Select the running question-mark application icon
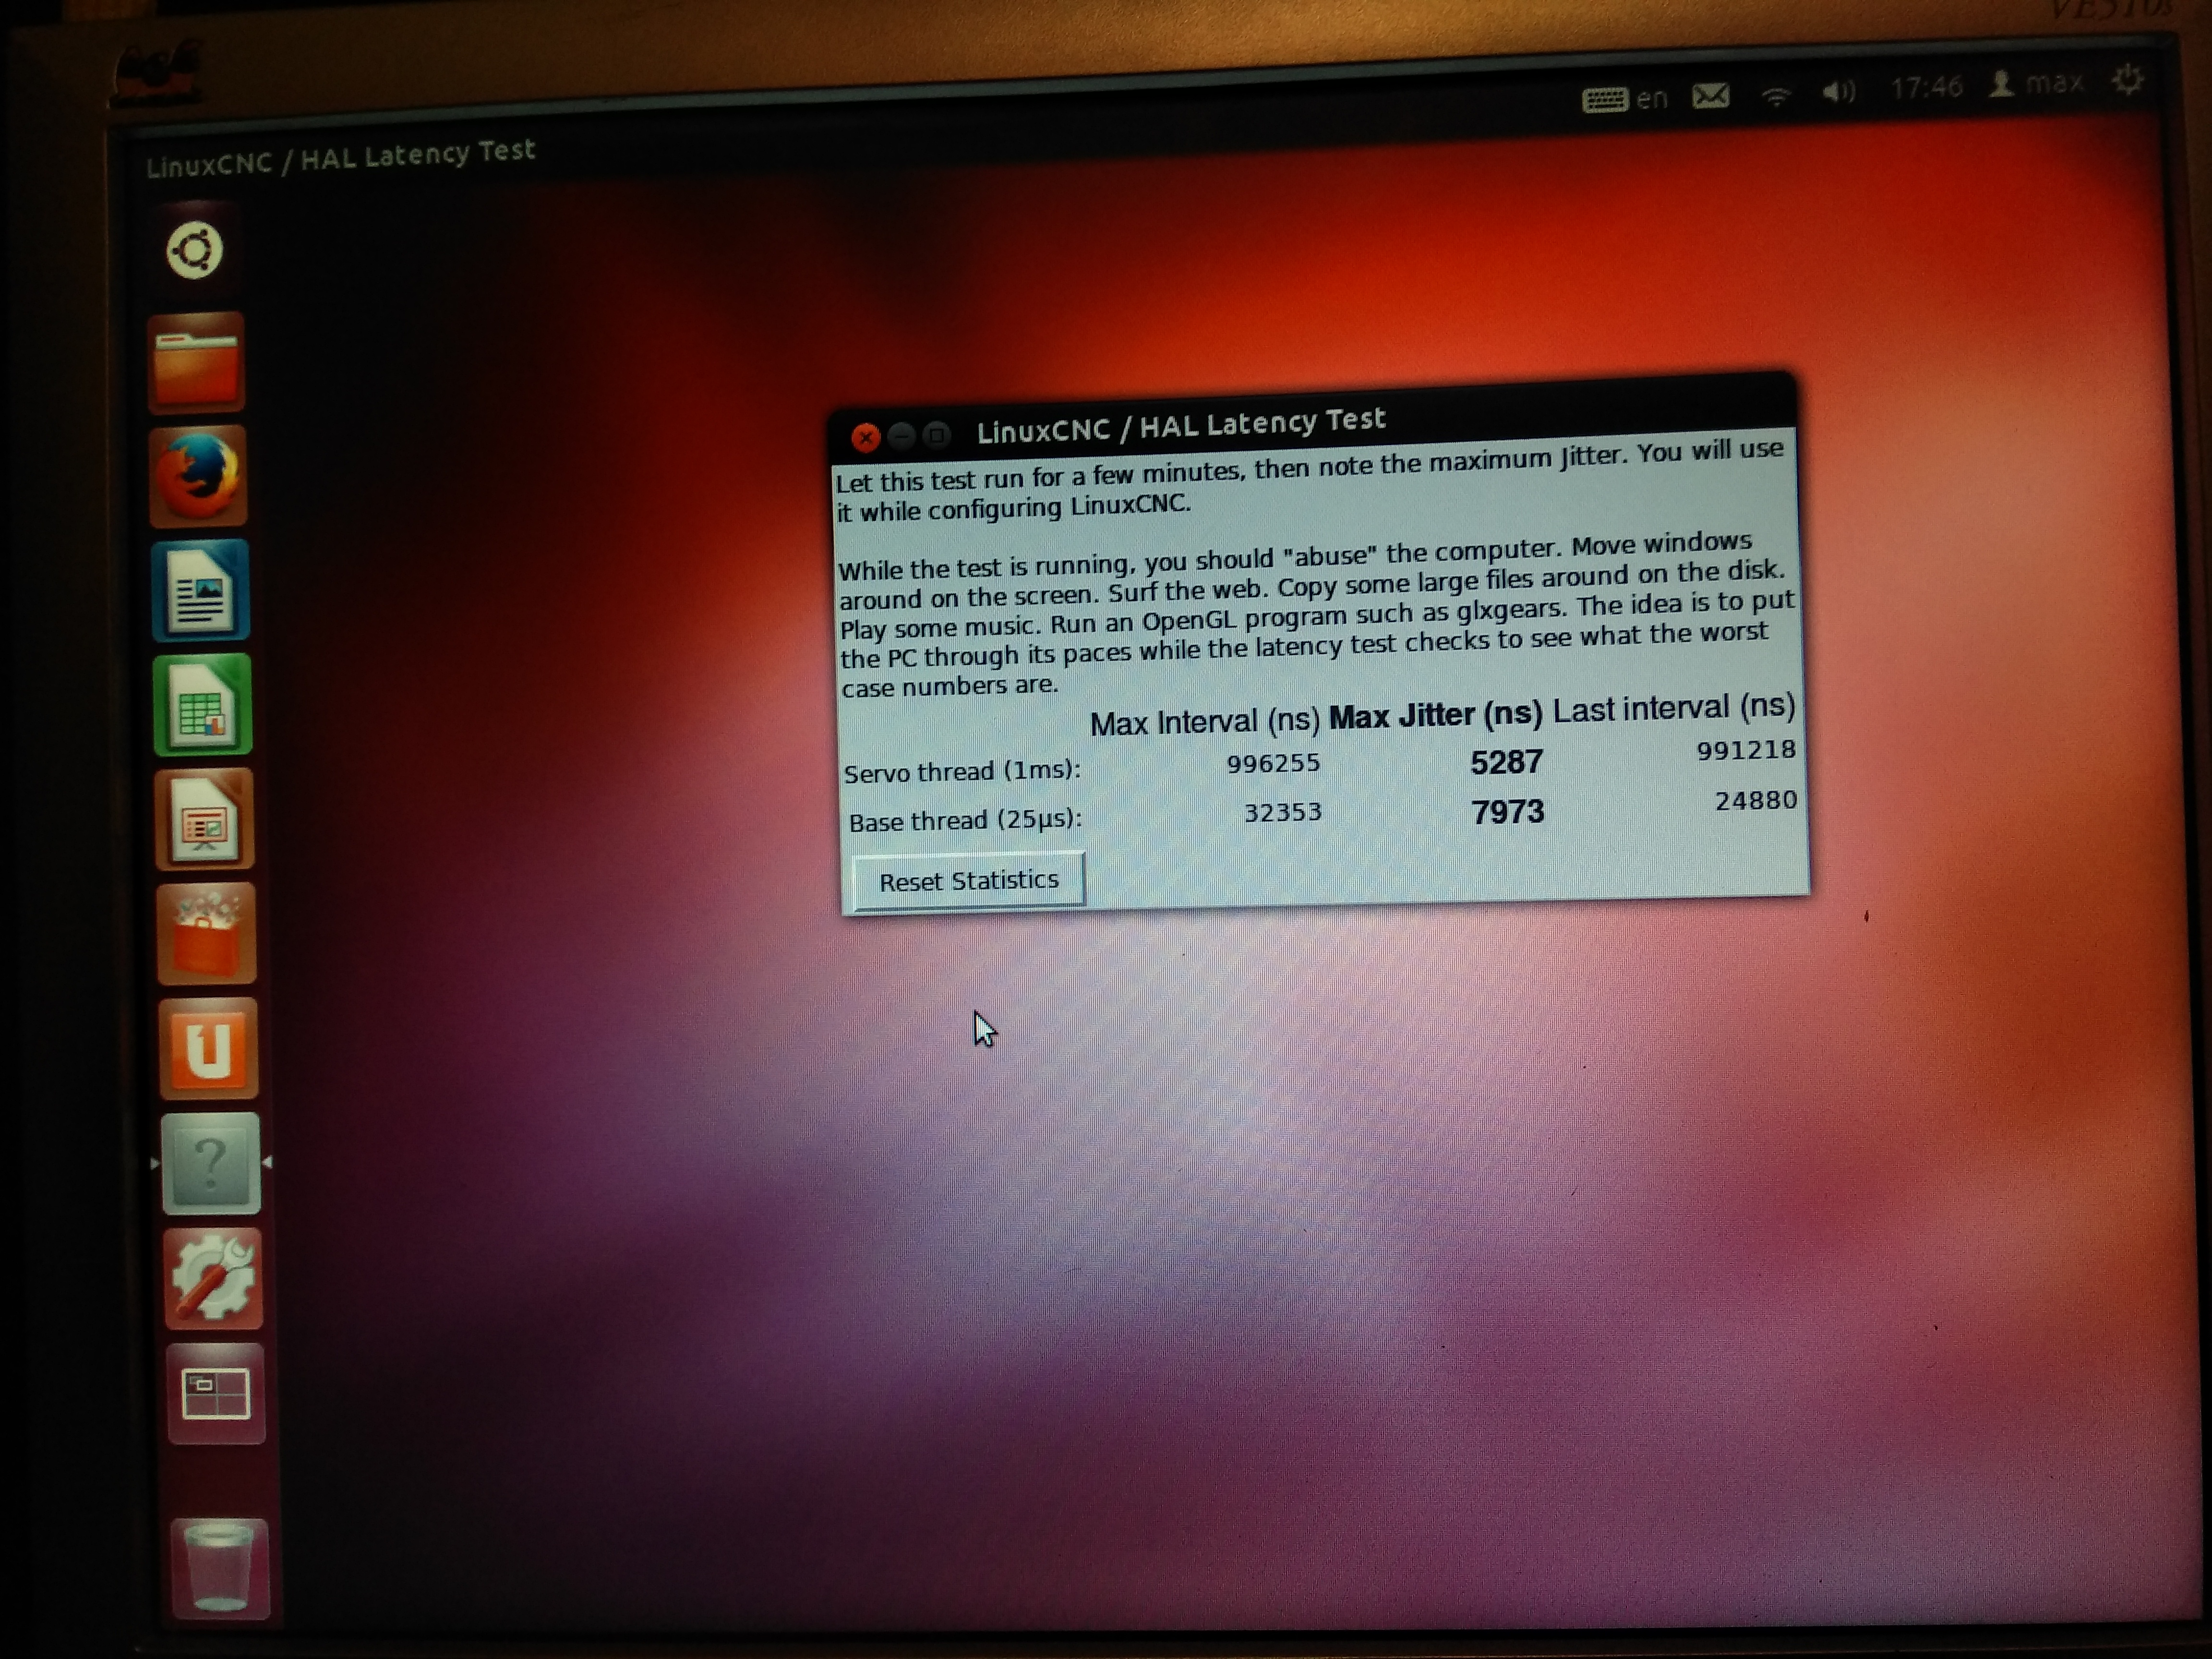 (211, 1163)
